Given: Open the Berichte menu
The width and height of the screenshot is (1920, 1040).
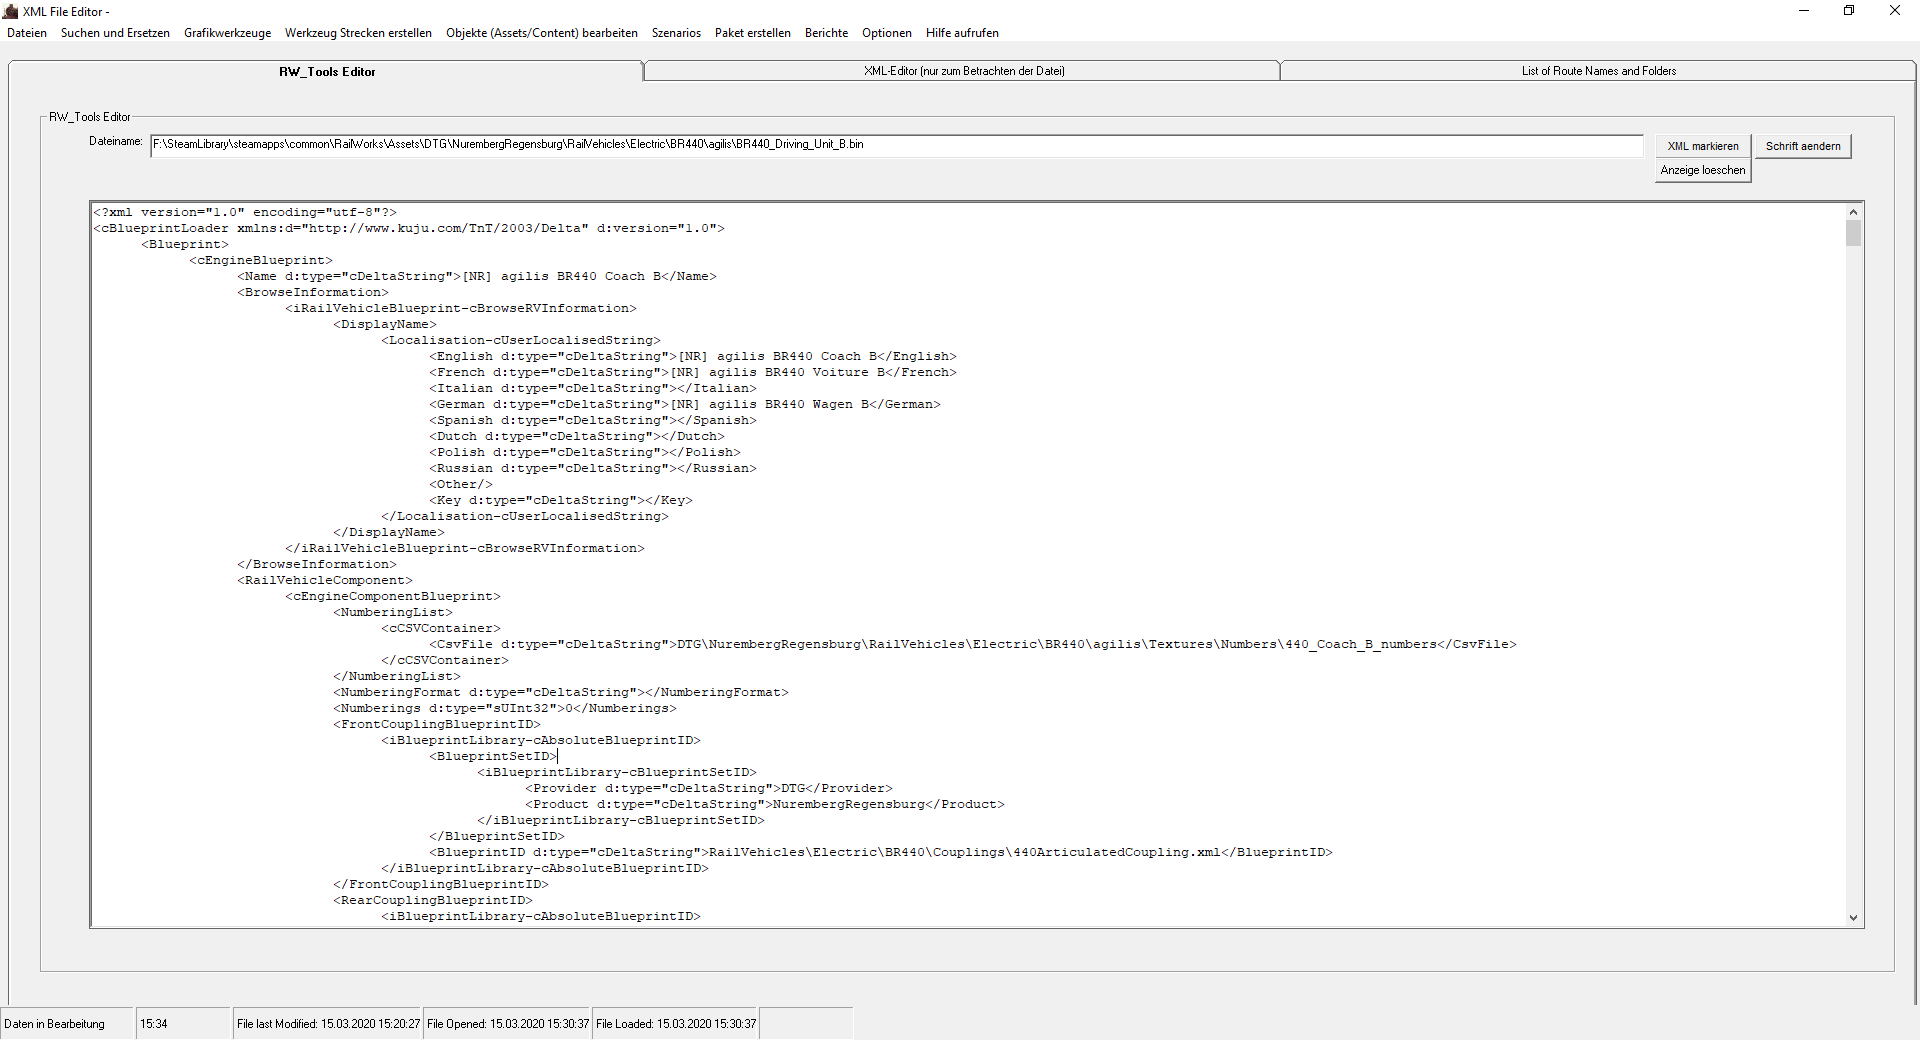Looking at the screenshot, I should [826, 33].
